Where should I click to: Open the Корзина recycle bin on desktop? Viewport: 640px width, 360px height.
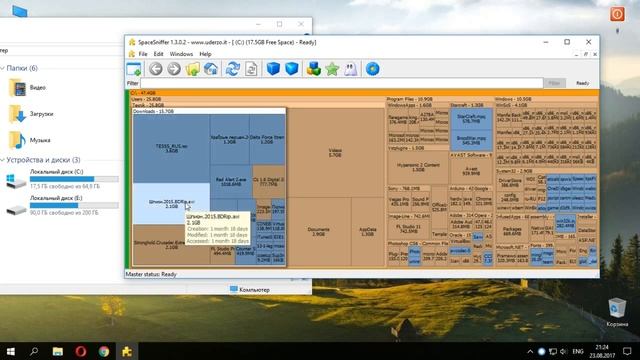617,312
